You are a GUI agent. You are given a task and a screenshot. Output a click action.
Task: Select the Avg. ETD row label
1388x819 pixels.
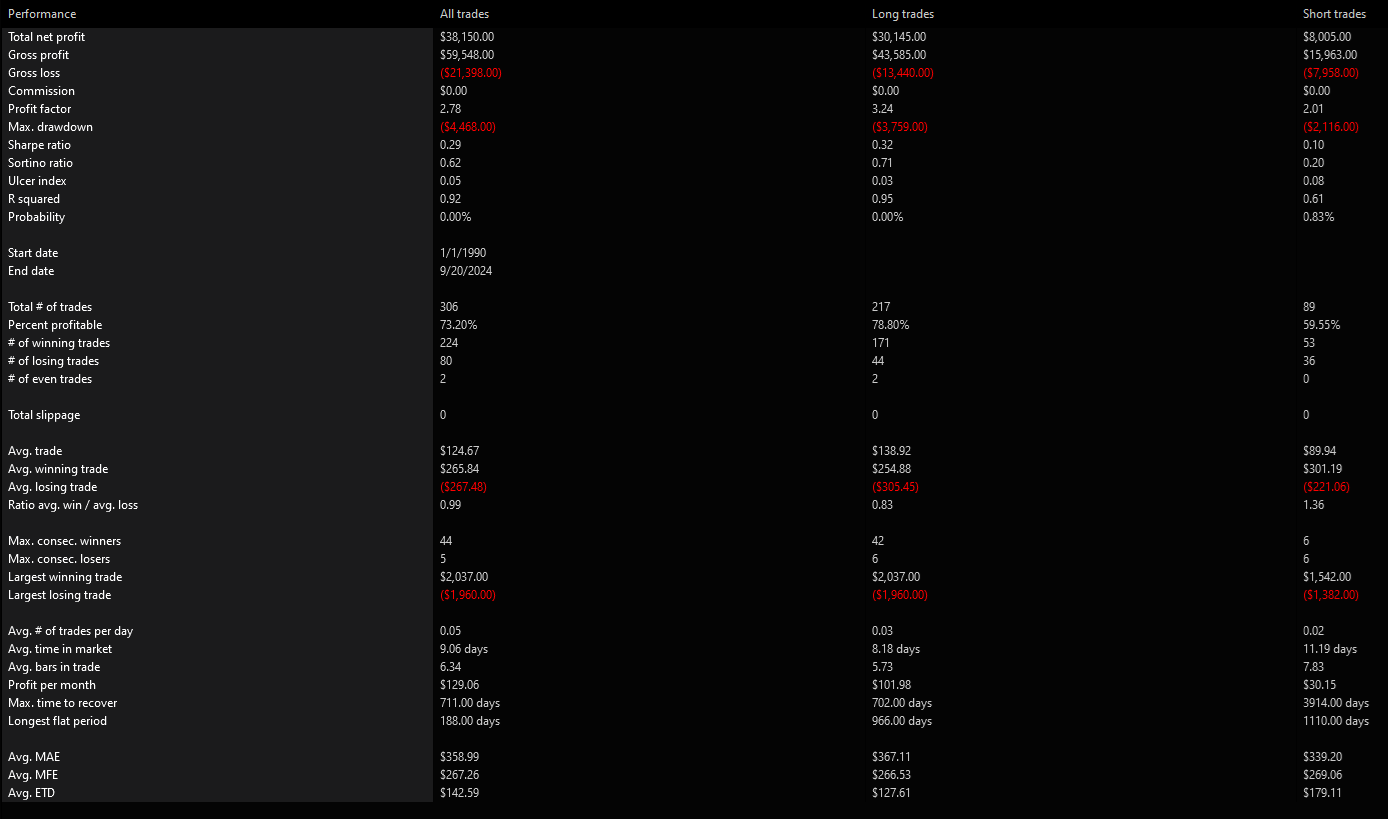click(33, 793)
